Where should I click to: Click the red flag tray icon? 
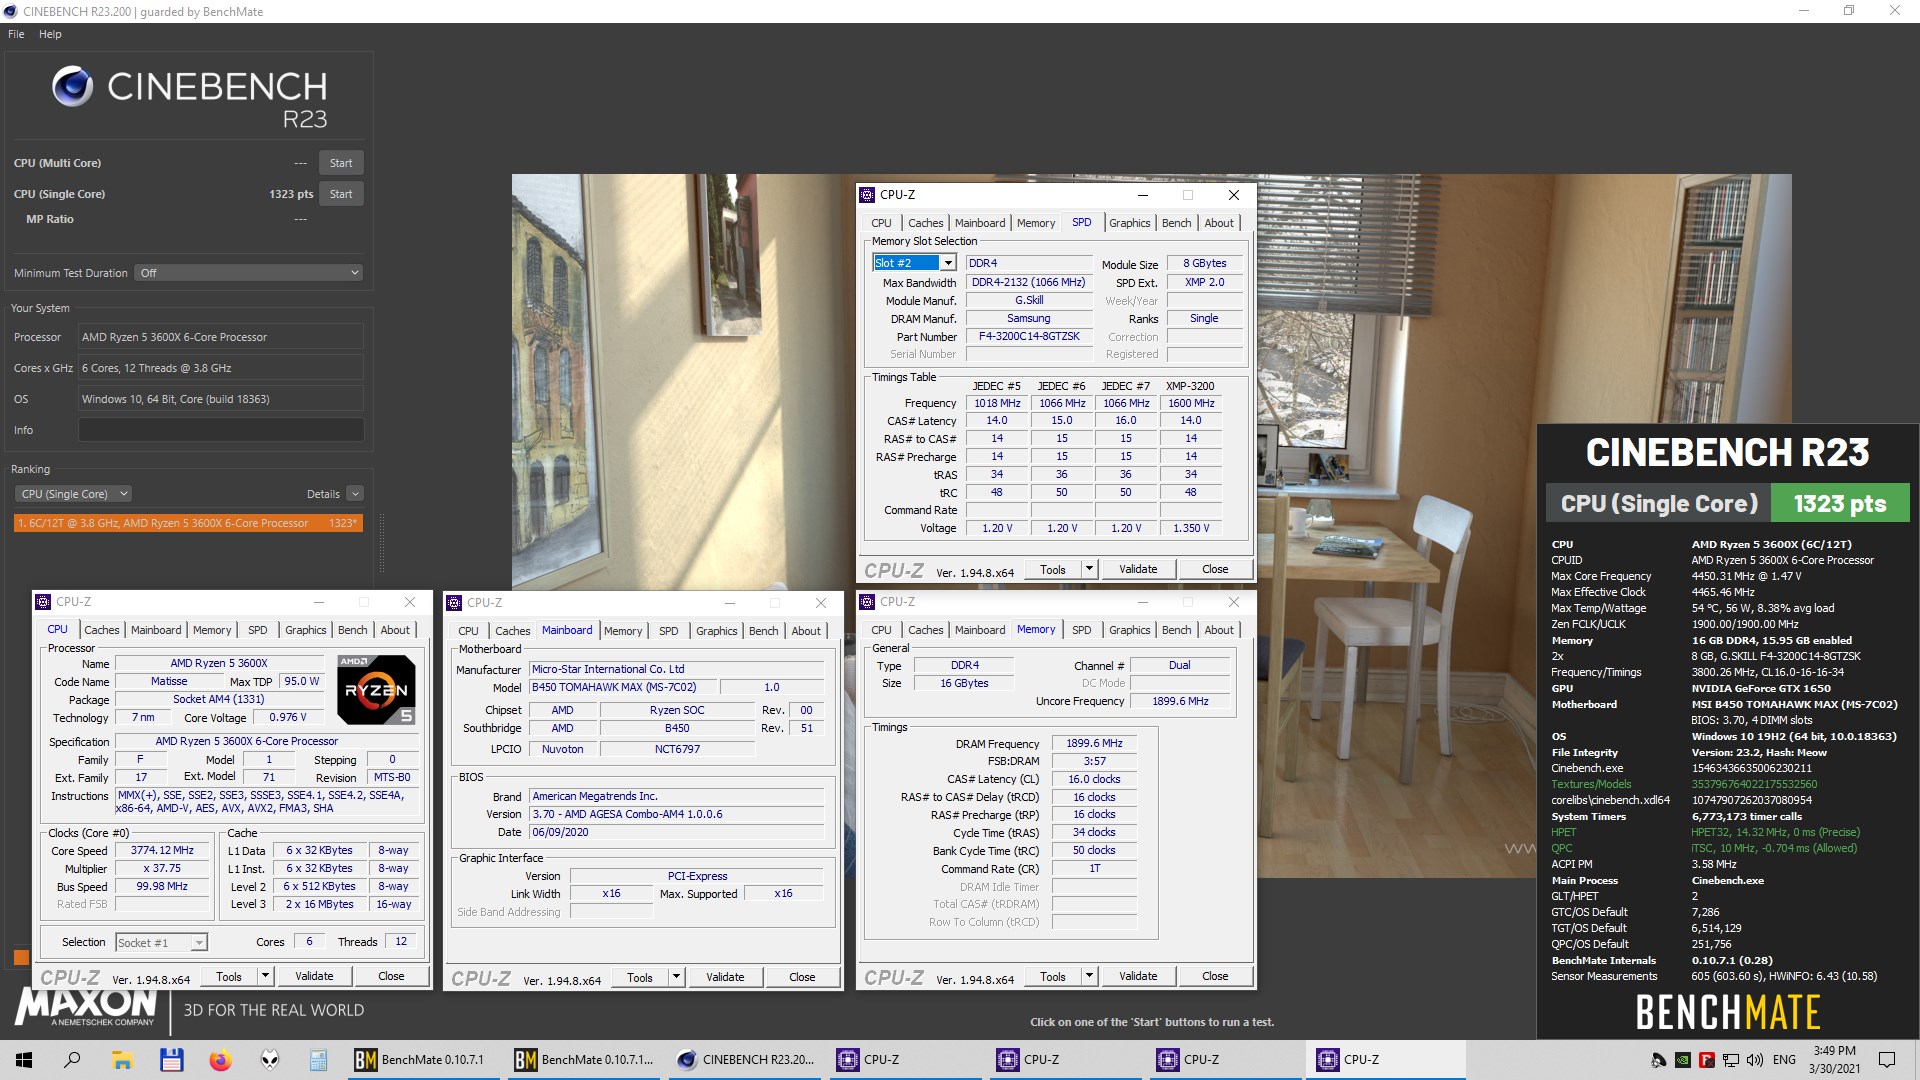point(1707,1060)
